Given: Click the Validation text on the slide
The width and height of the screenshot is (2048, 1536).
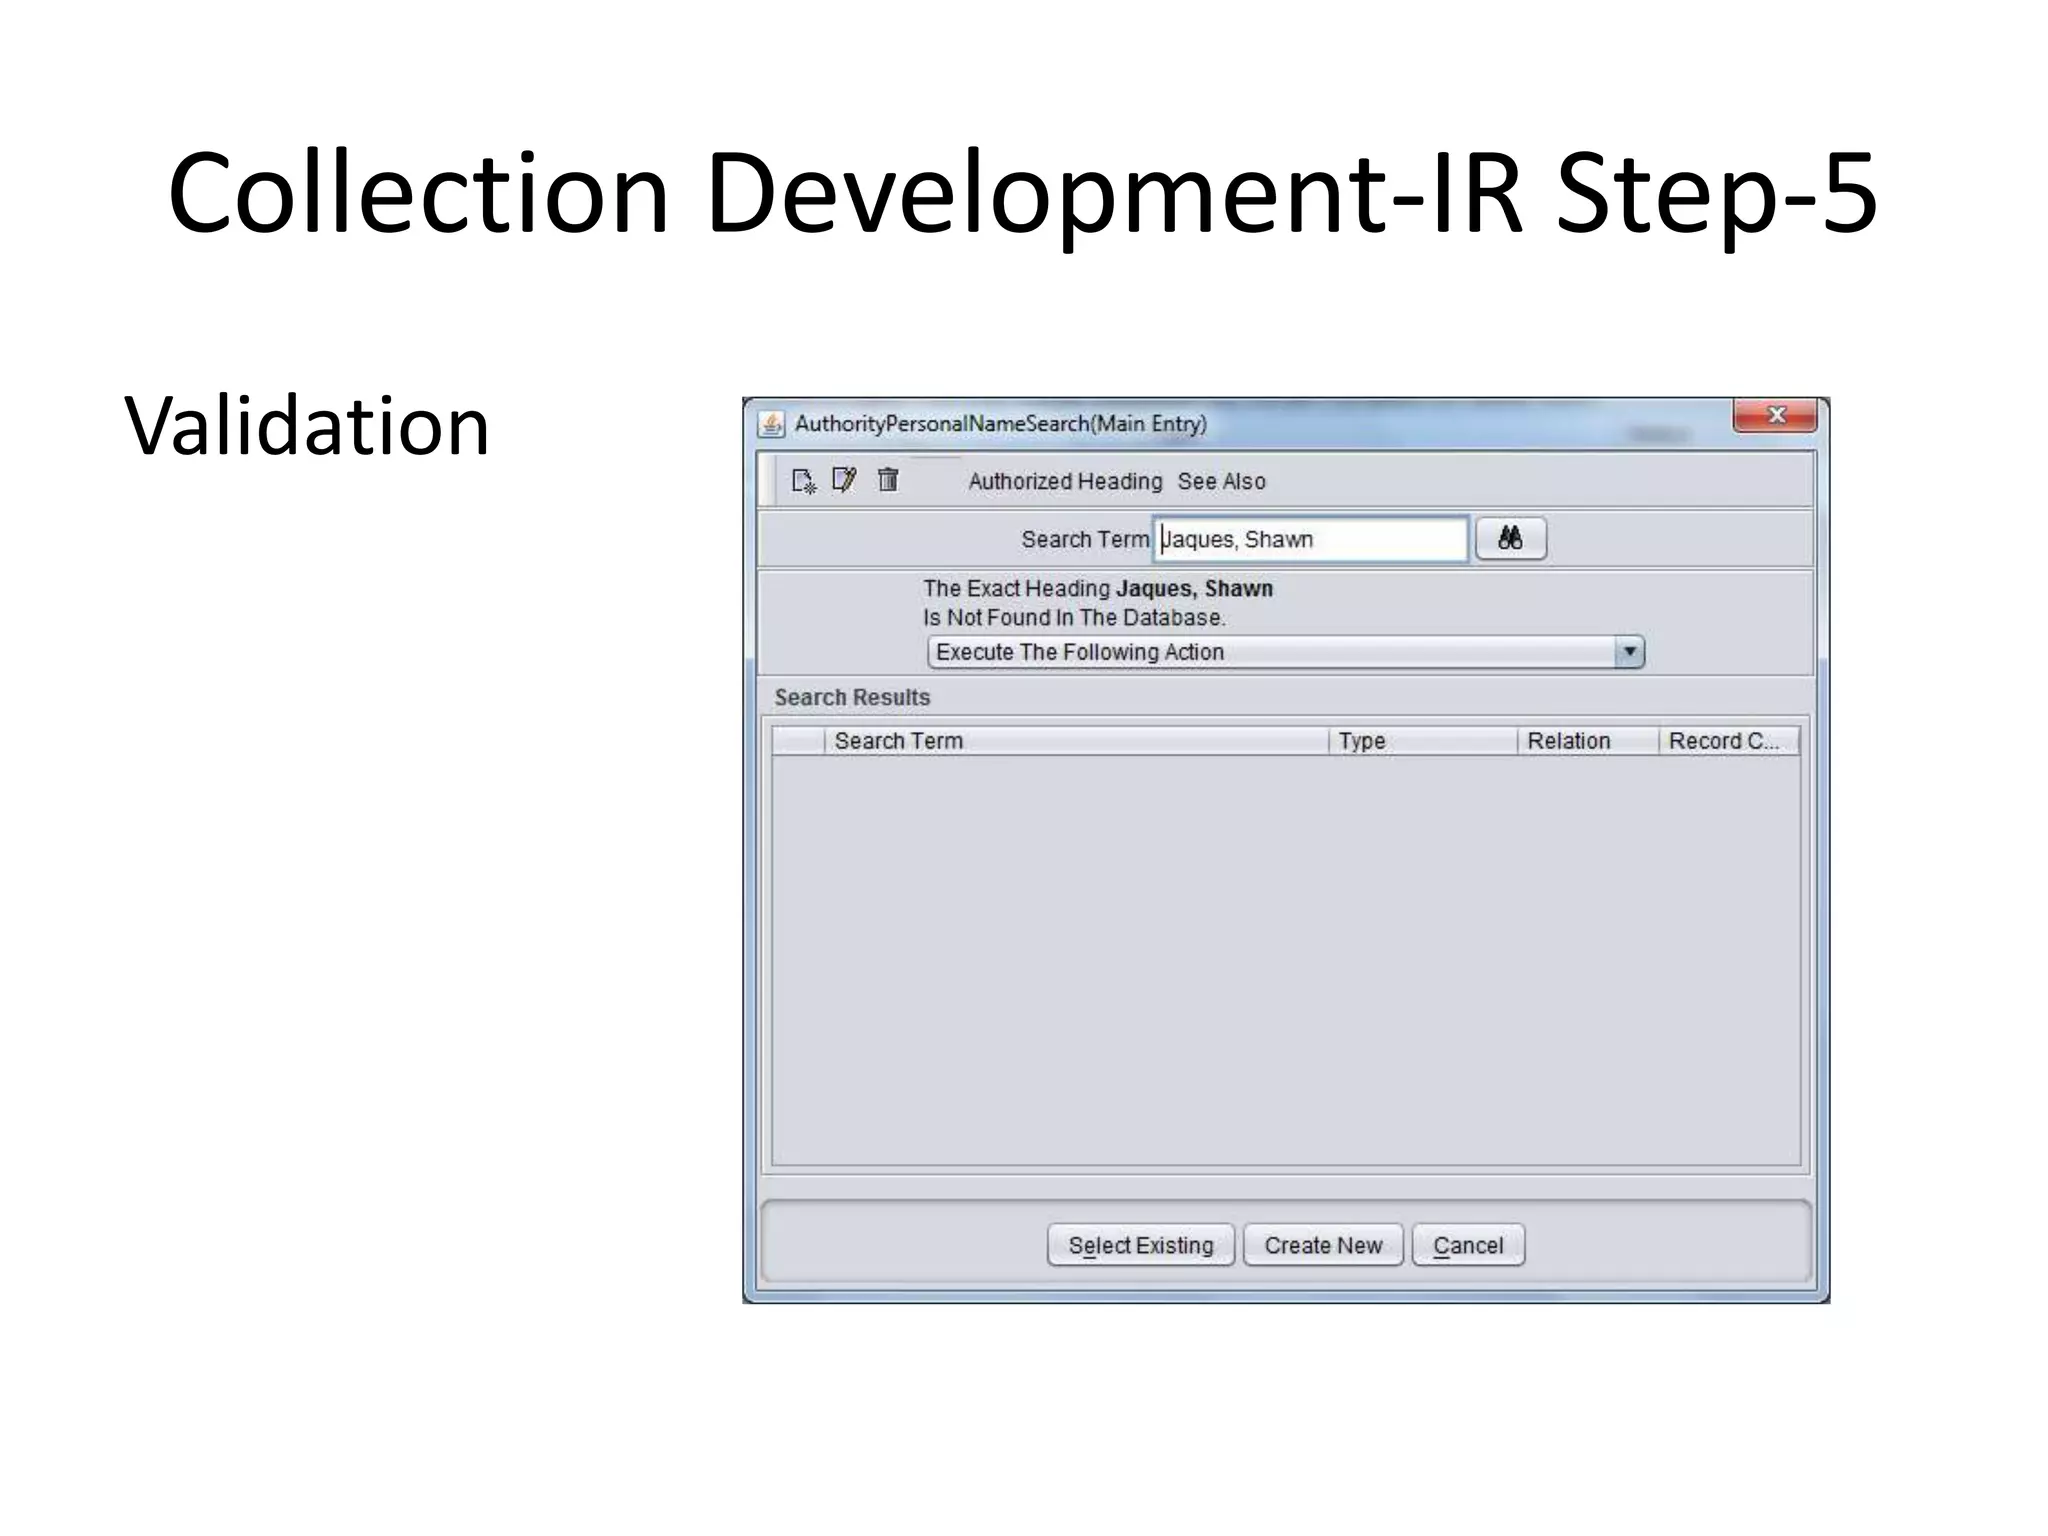Looking at the screenshot, I should (307, 426).
